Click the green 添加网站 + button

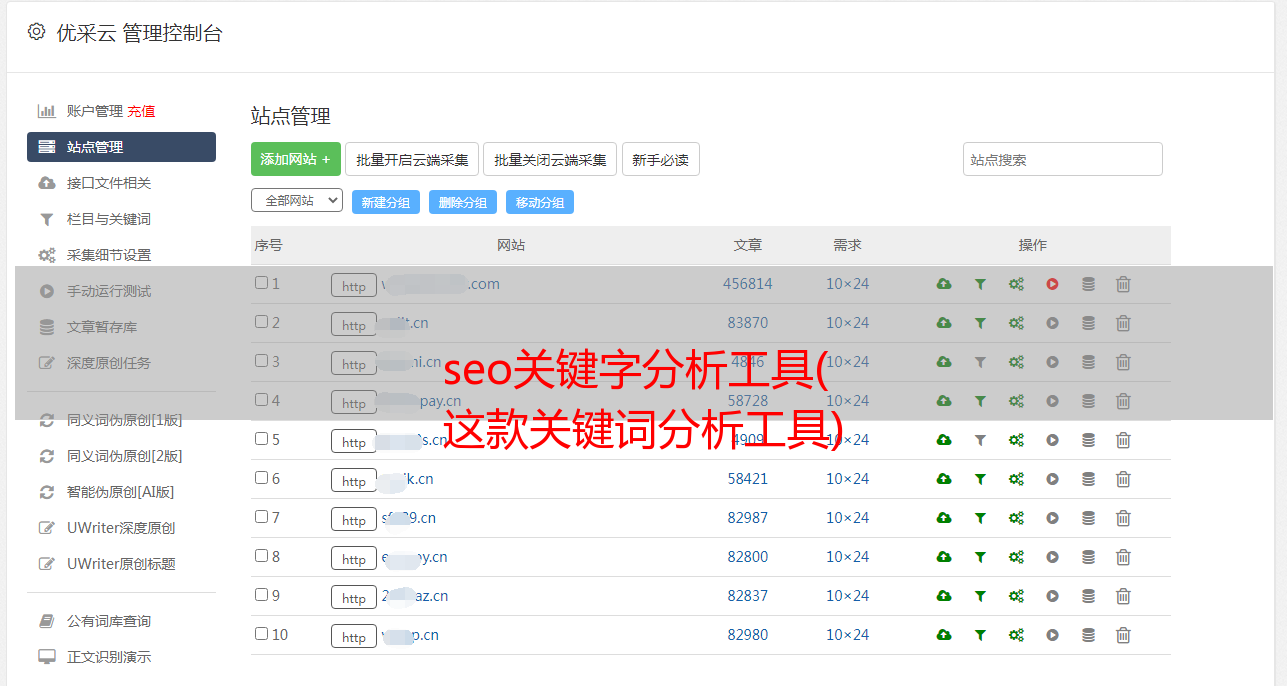296,159
